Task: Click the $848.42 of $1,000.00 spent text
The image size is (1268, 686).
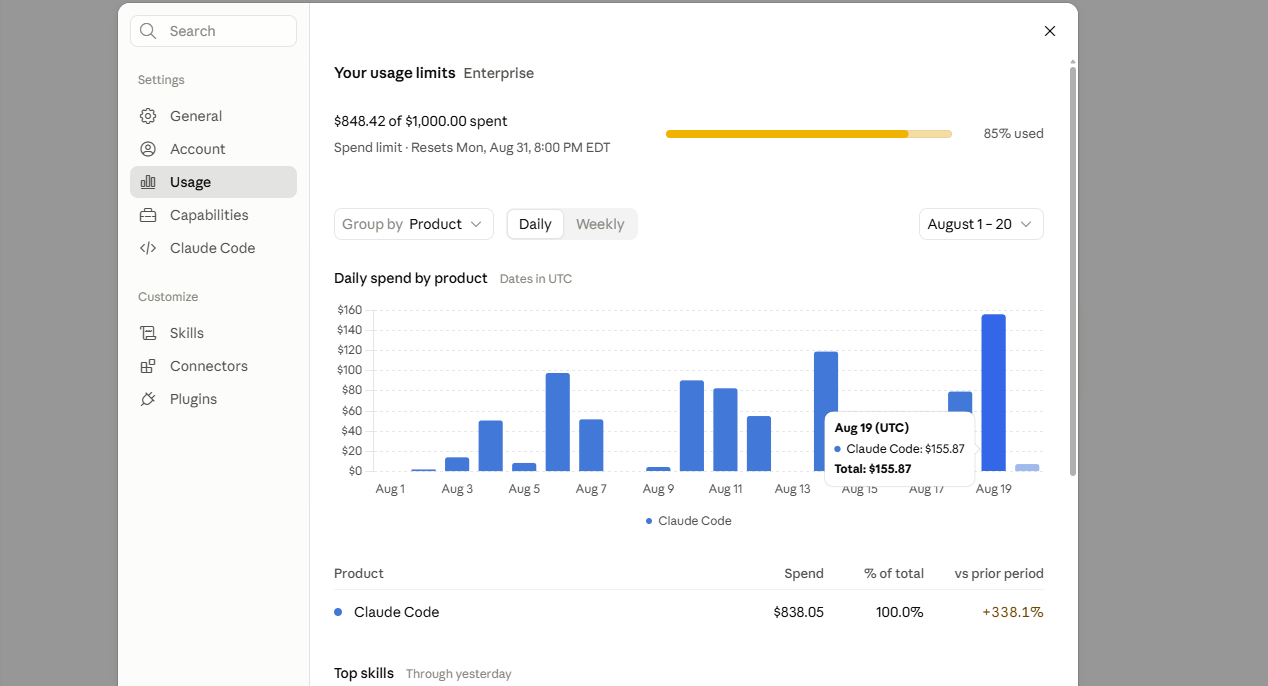Action: (x=421, y=121)
